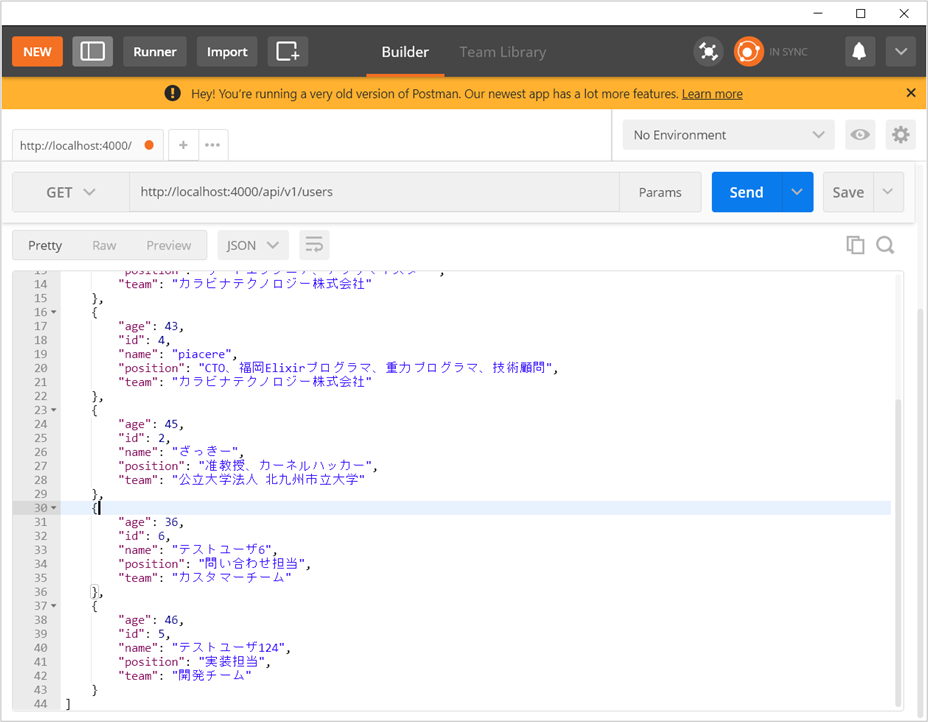
Task: Minimize the Postman window
Action: coord(818,13)
